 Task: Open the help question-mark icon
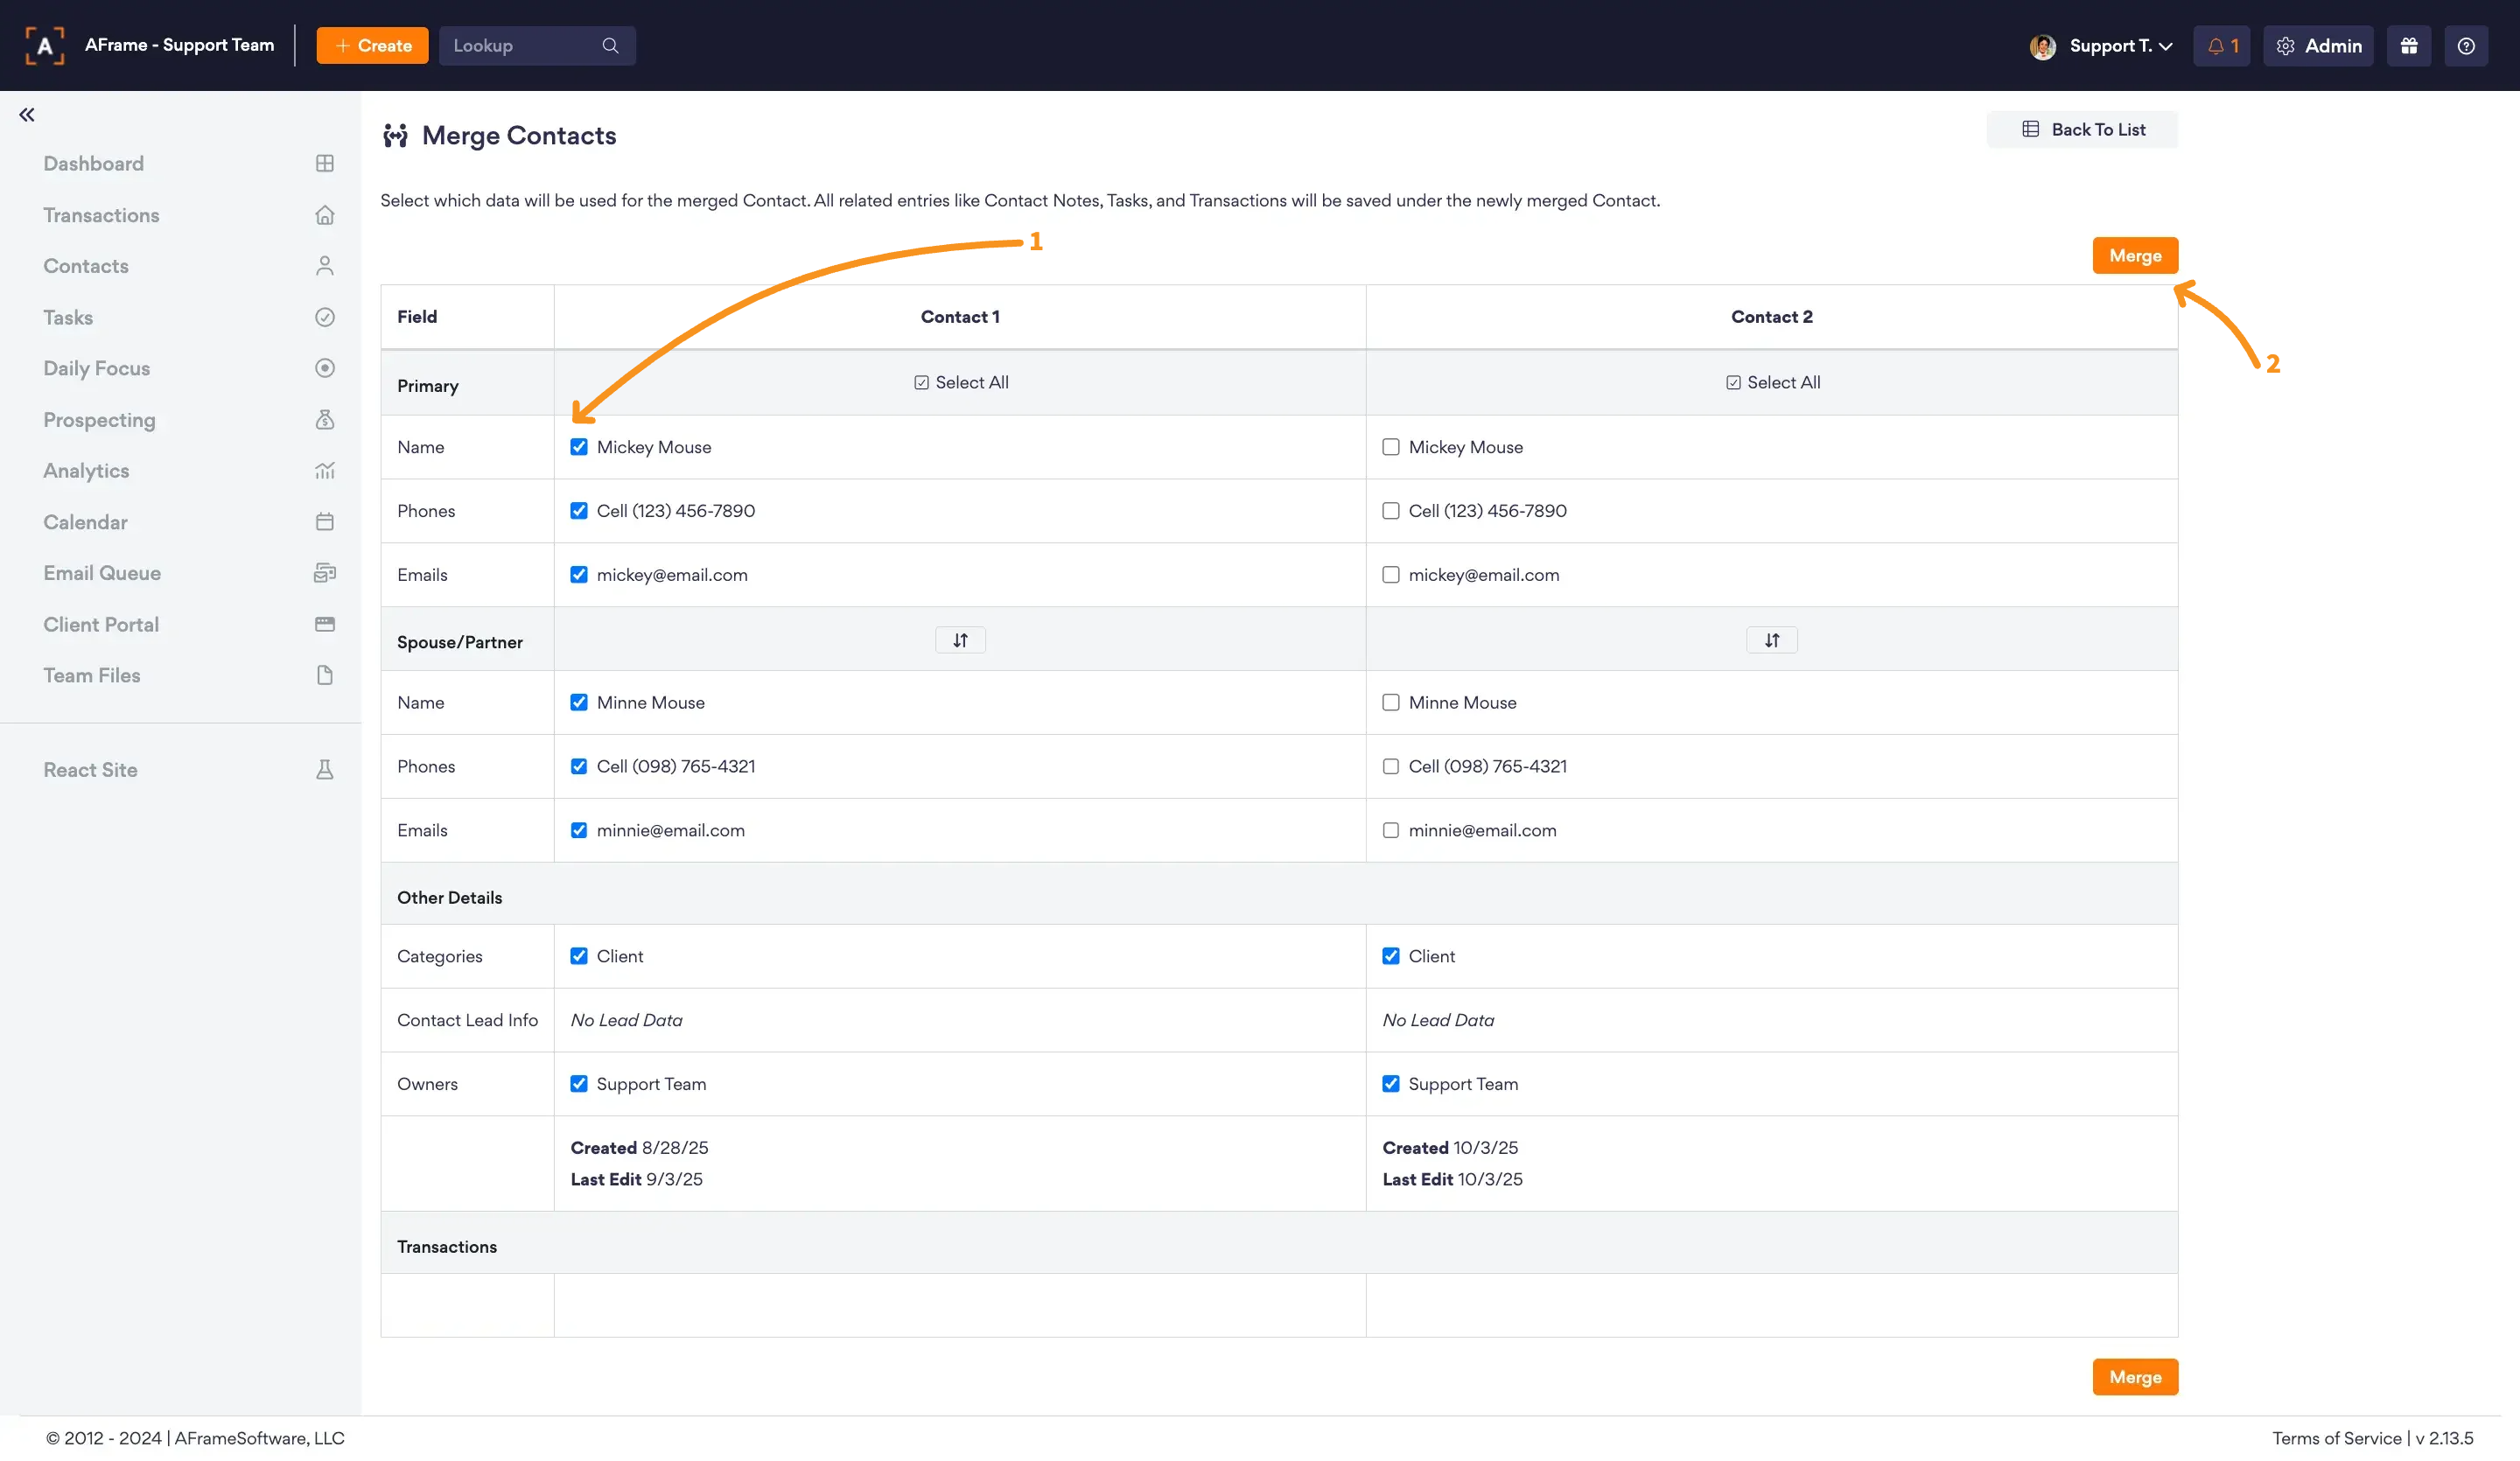(x=2465, y=46)
